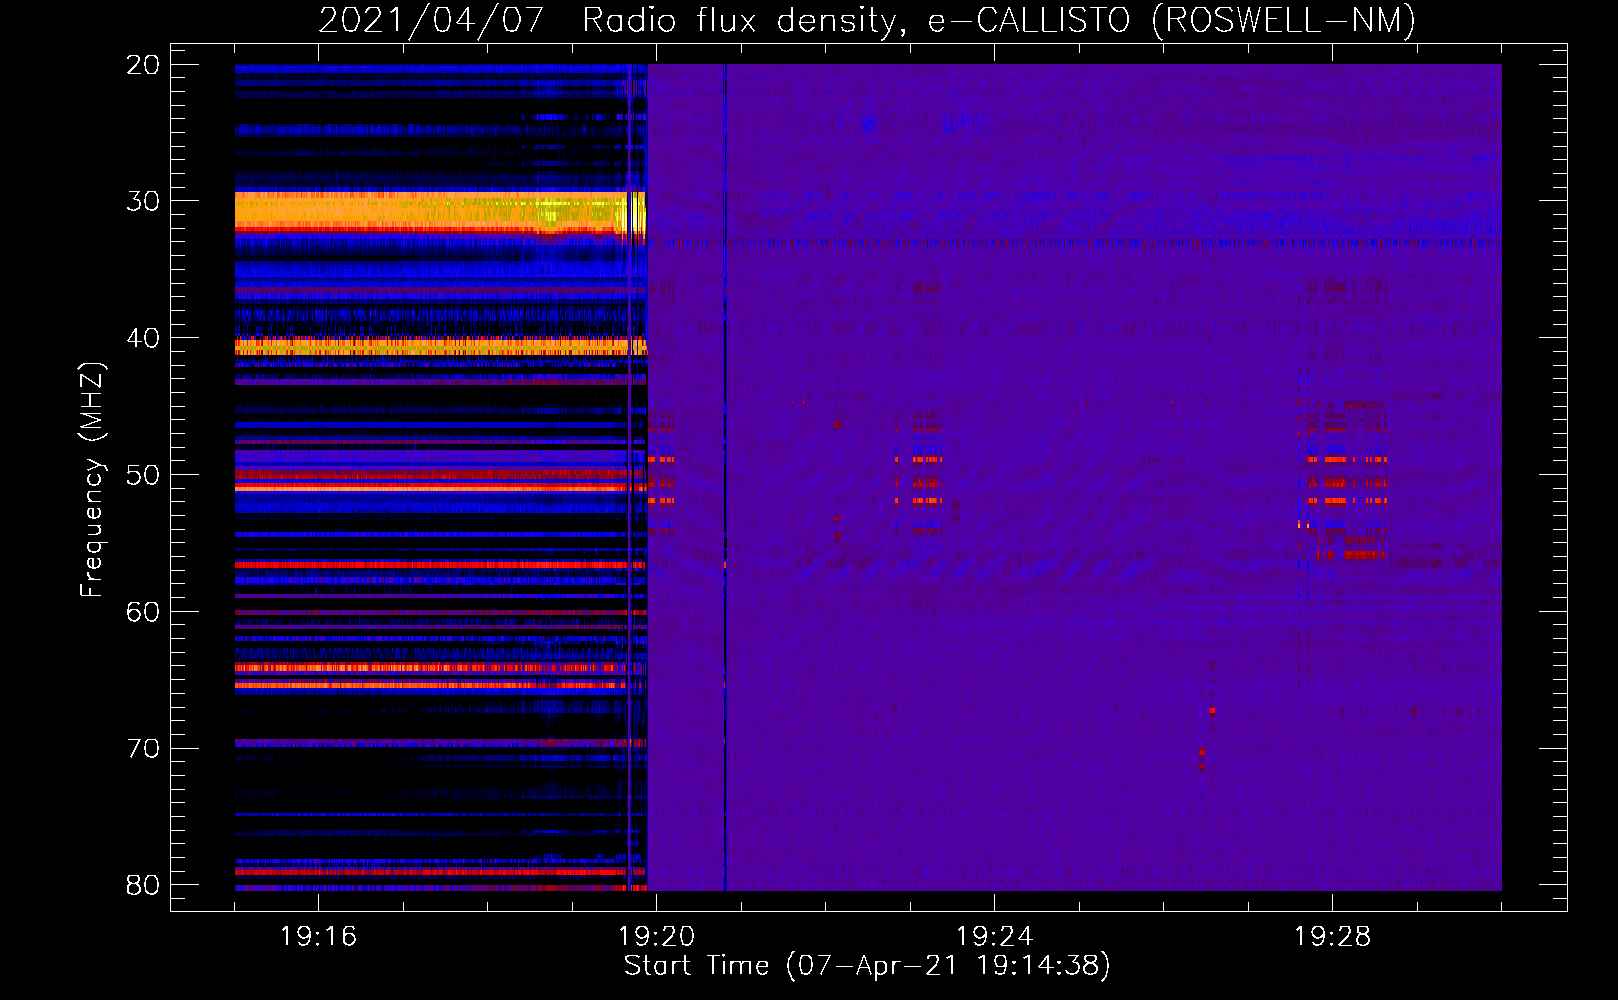Click the time tick label '19:28'
Screen dimensions: 1618x1000
click(1332, 937)
